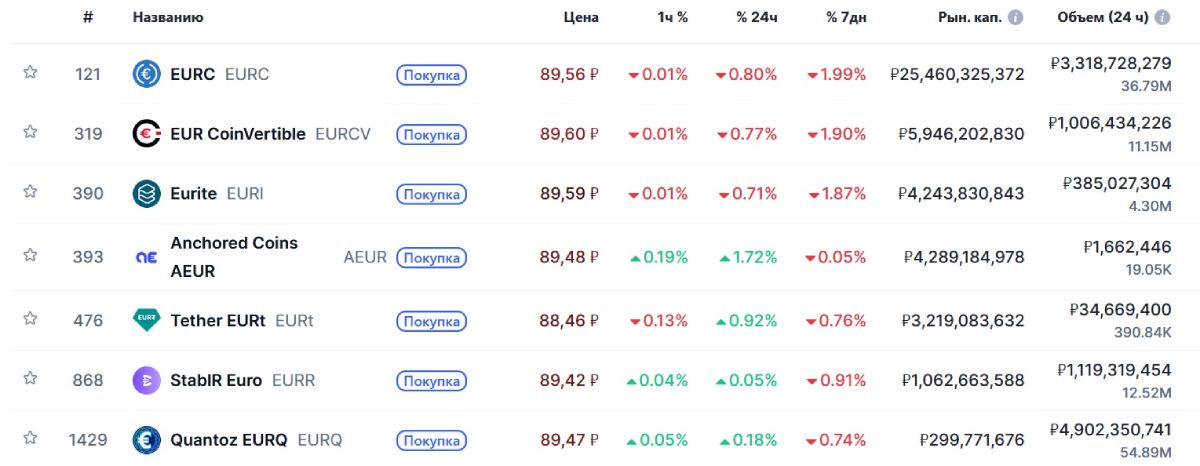Viewport: 1200px width, 466px height.
Task: Sort by % 7дн column header
Action: point(846,17)
